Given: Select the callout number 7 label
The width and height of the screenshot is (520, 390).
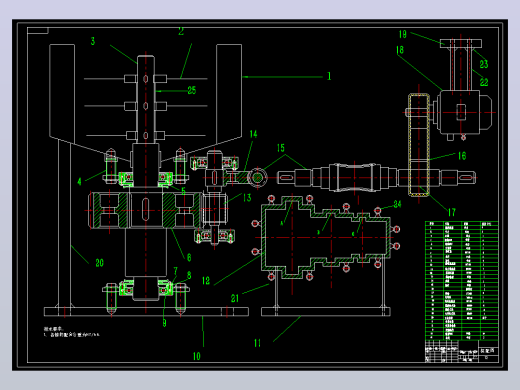Looking at the screenshot, I should [176, 271].
